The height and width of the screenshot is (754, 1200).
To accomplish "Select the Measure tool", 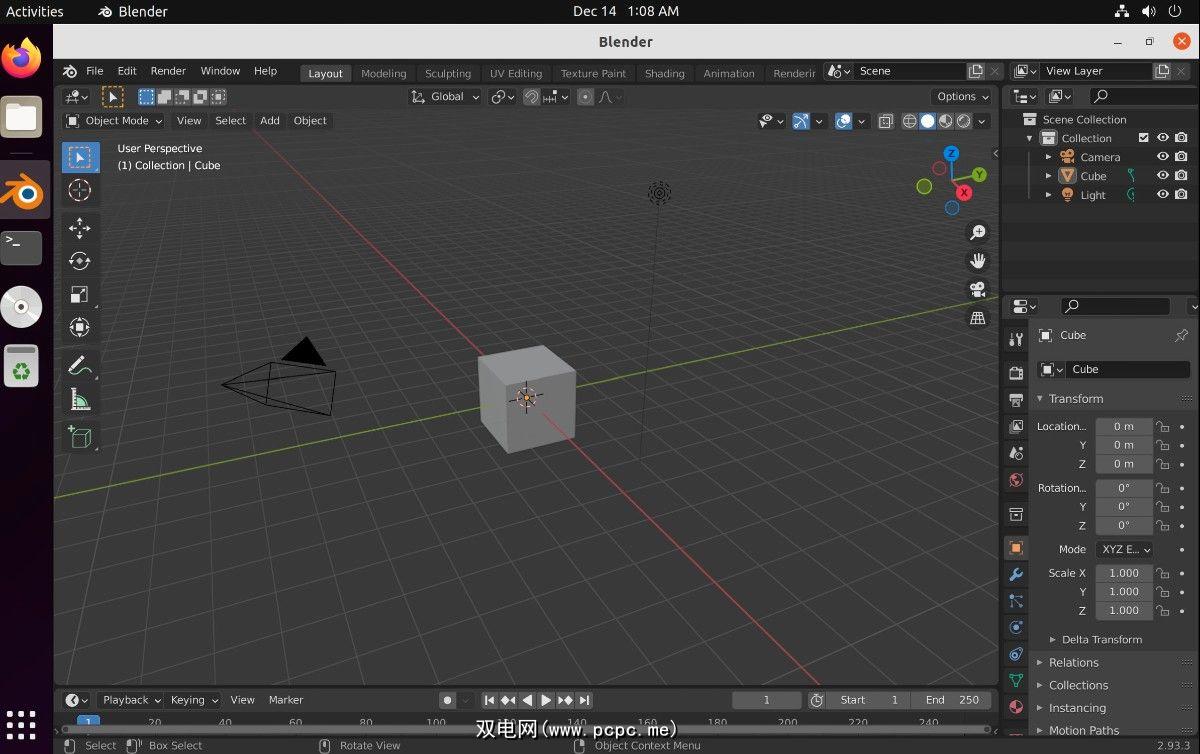I will point(80,400).
